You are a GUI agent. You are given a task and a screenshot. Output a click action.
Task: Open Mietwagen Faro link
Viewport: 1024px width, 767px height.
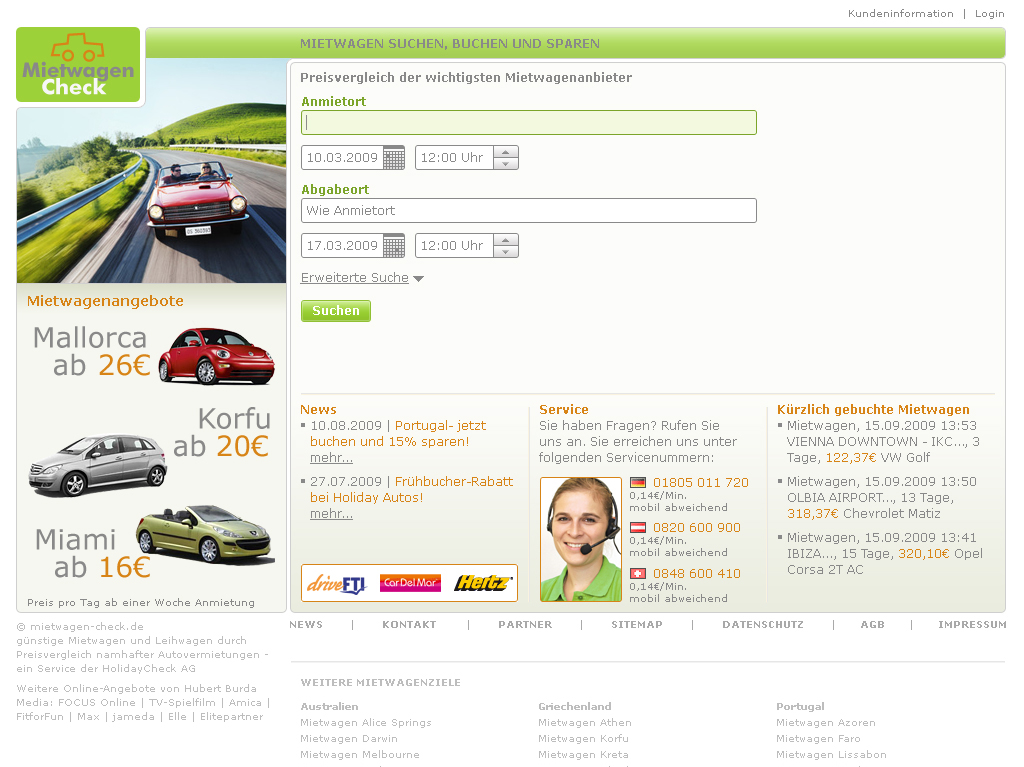818,738
